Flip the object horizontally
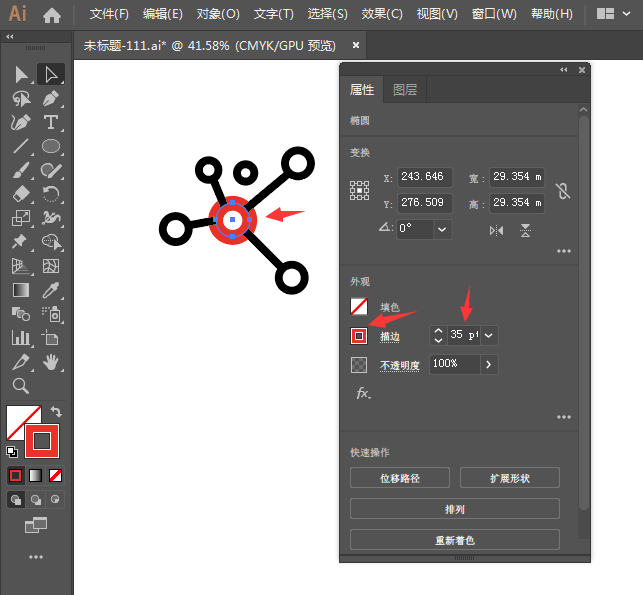 click(496, 230)
